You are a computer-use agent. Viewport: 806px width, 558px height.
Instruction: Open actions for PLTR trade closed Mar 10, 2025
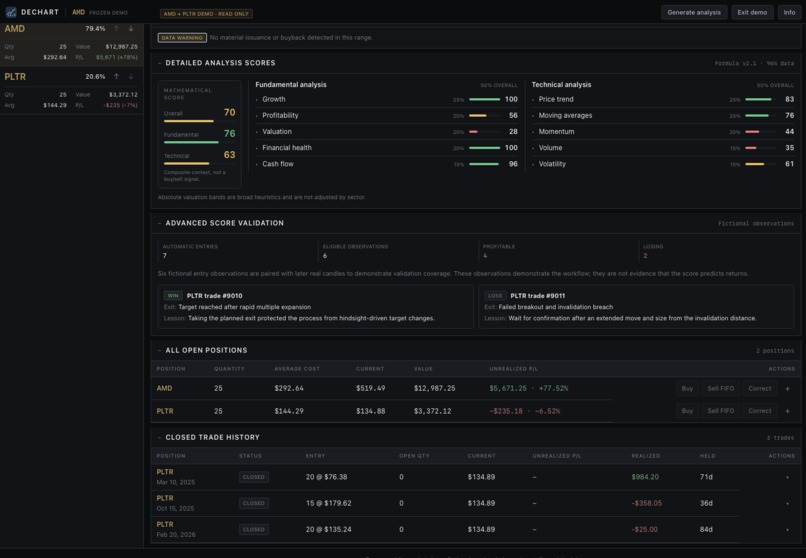click(787, 477)
